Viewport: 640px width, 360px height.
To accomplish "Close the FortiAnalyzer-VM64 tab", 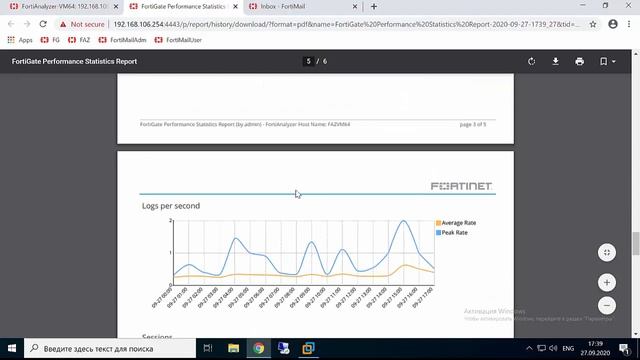I will 116,7.
